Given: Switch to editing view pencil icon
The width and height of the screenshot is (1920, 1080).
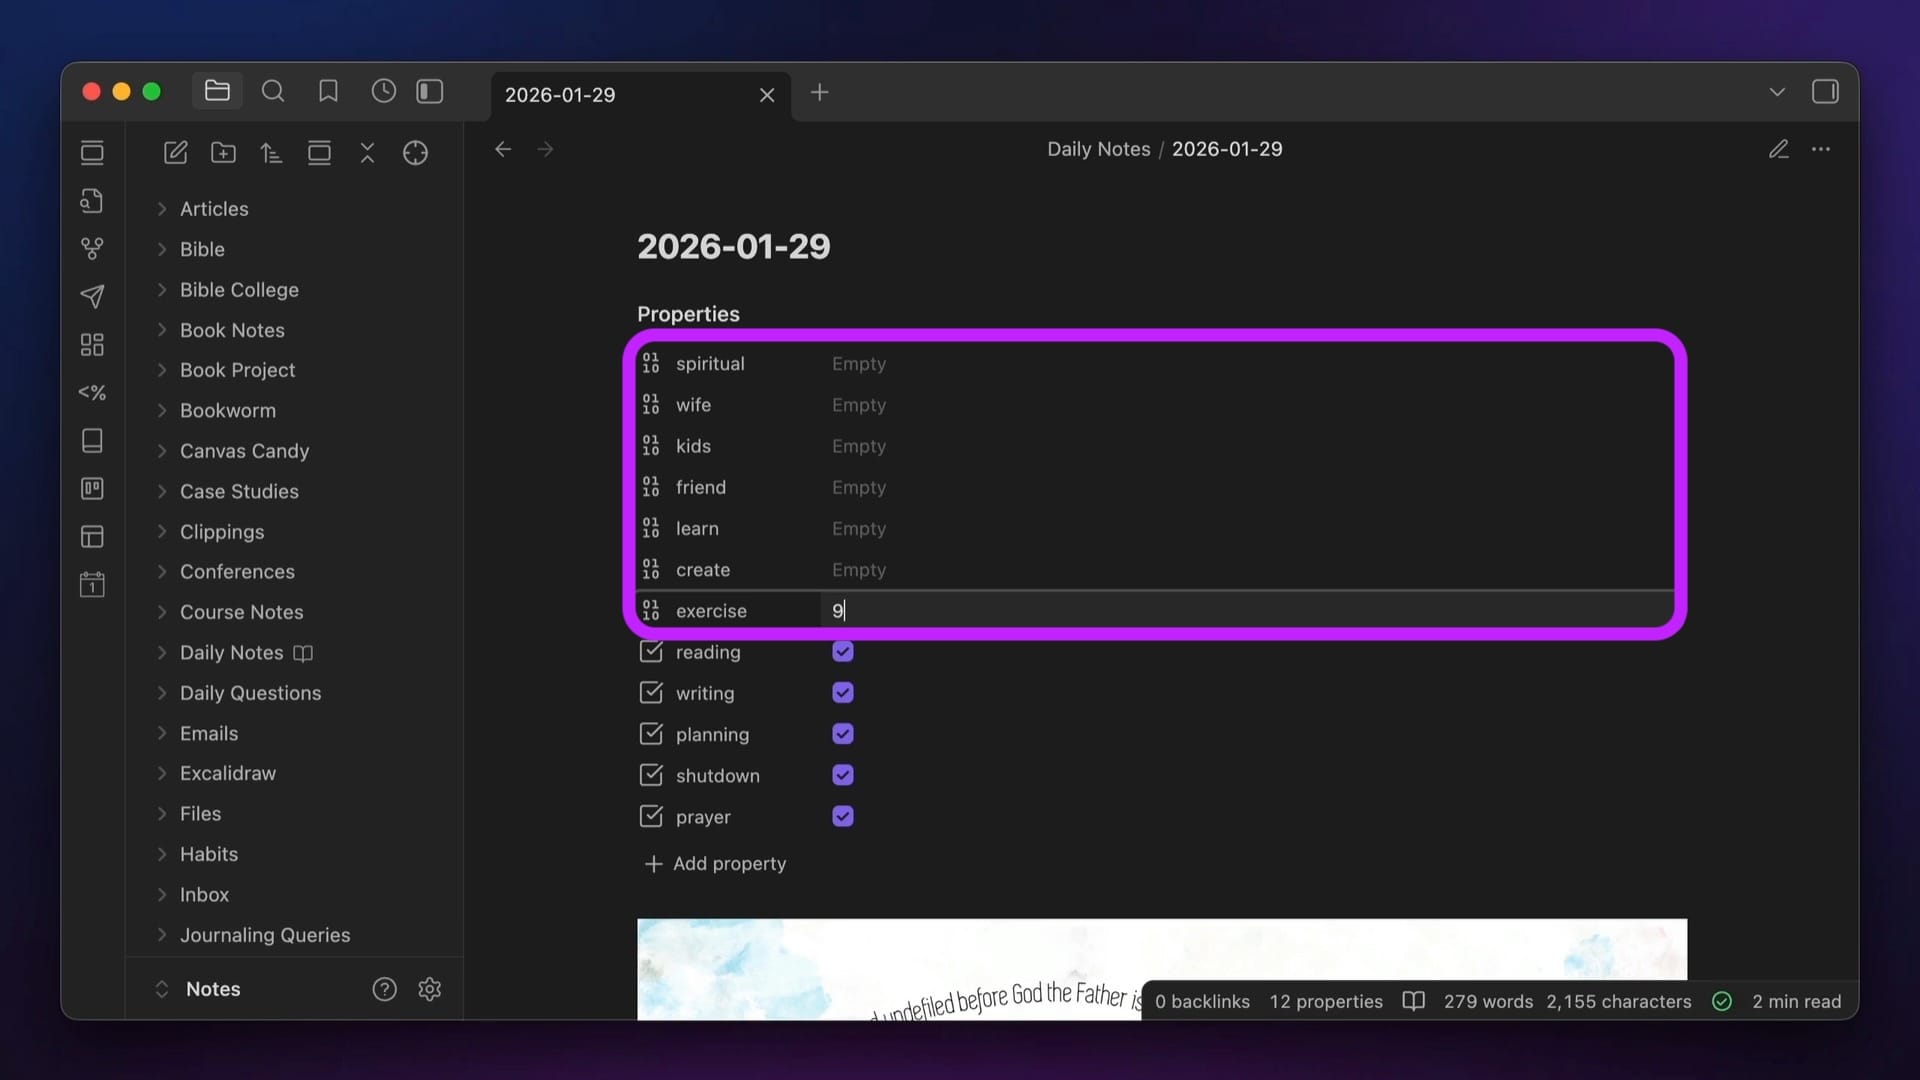Looking at the screenshot, I should (x=1778, y=149).
